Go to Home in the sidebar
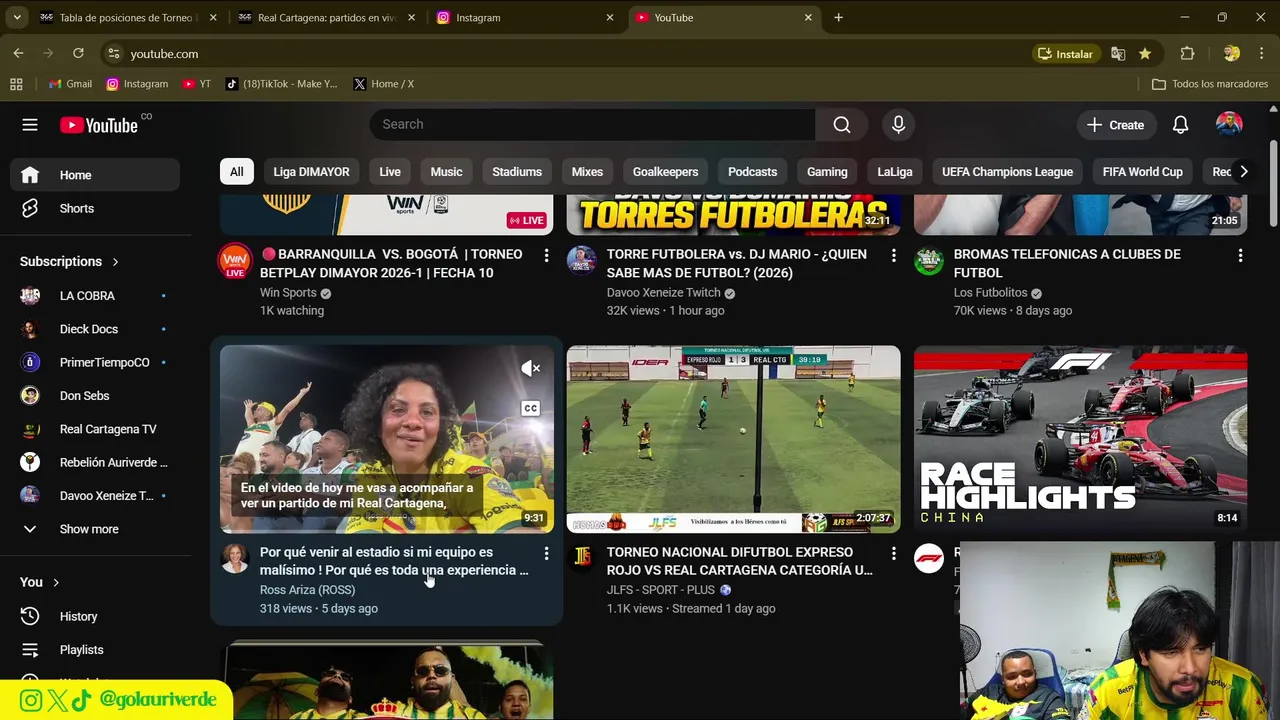 [95, 175]
